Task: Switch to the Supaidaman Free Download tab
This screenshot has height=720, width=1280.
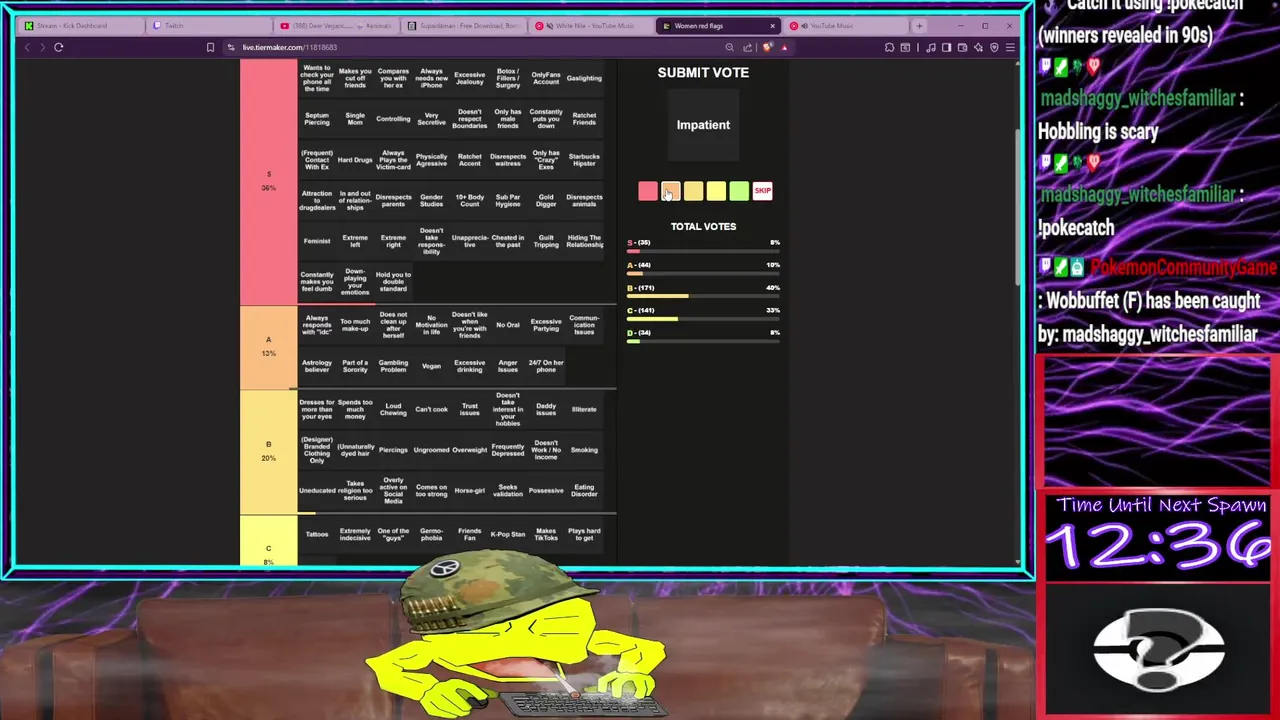Action: (x=464, y=26)
